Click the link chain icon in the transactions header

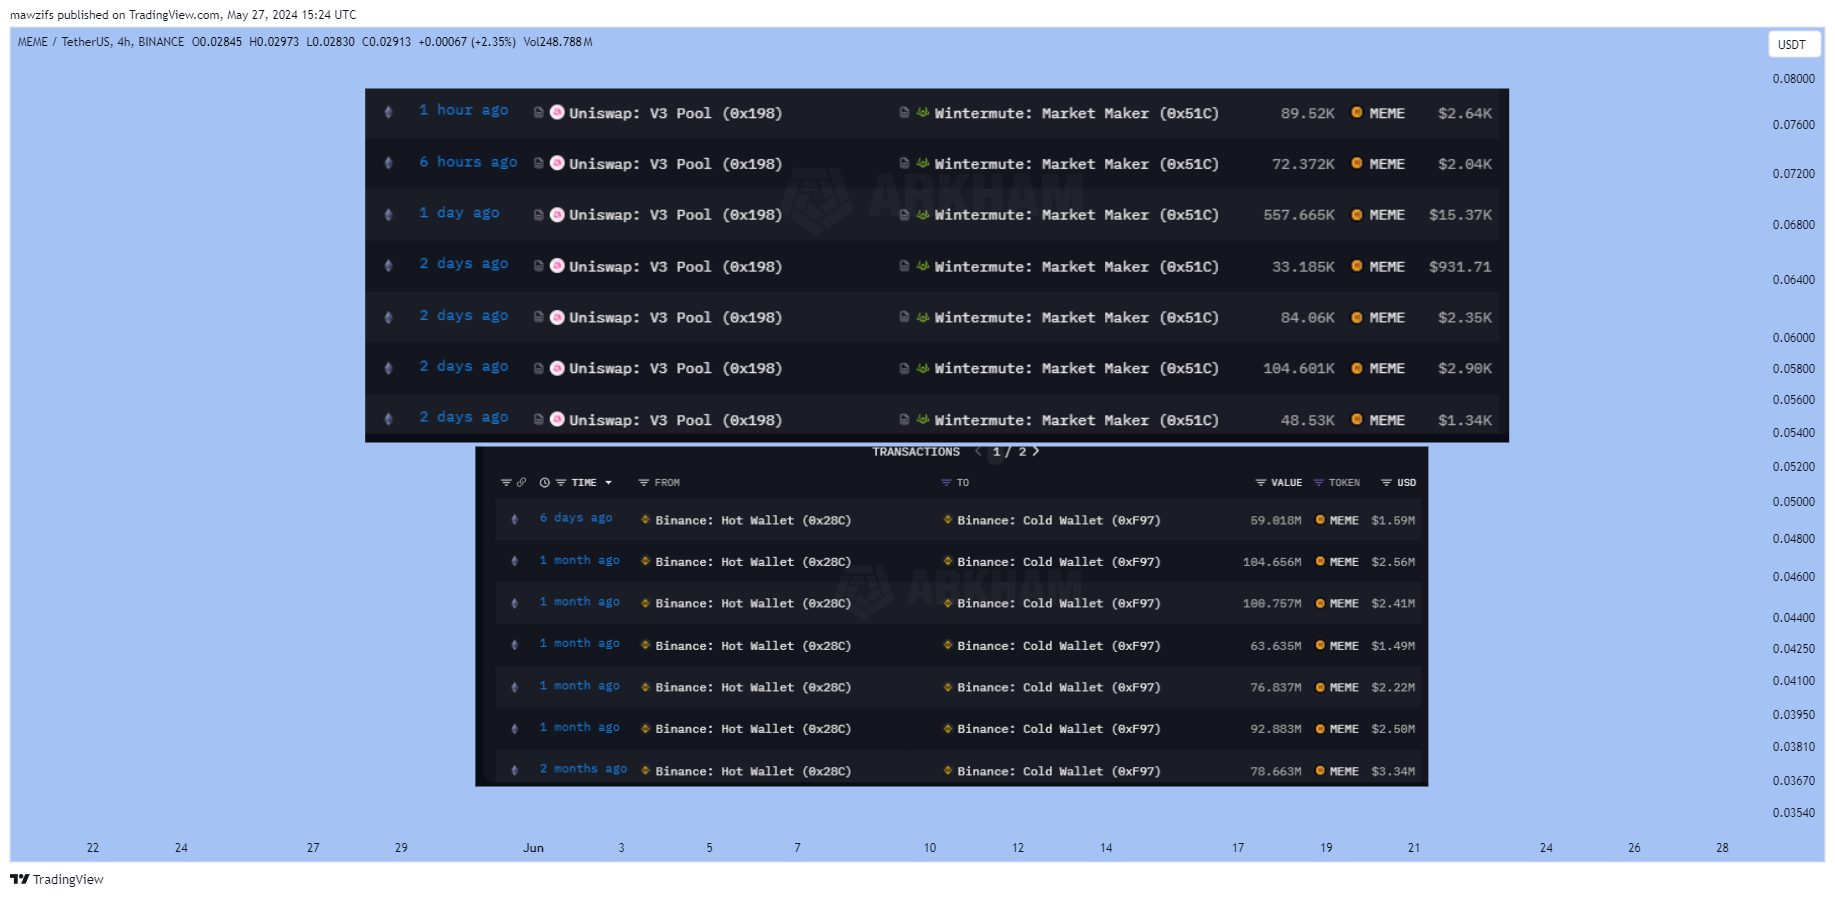tap(521, 482)
